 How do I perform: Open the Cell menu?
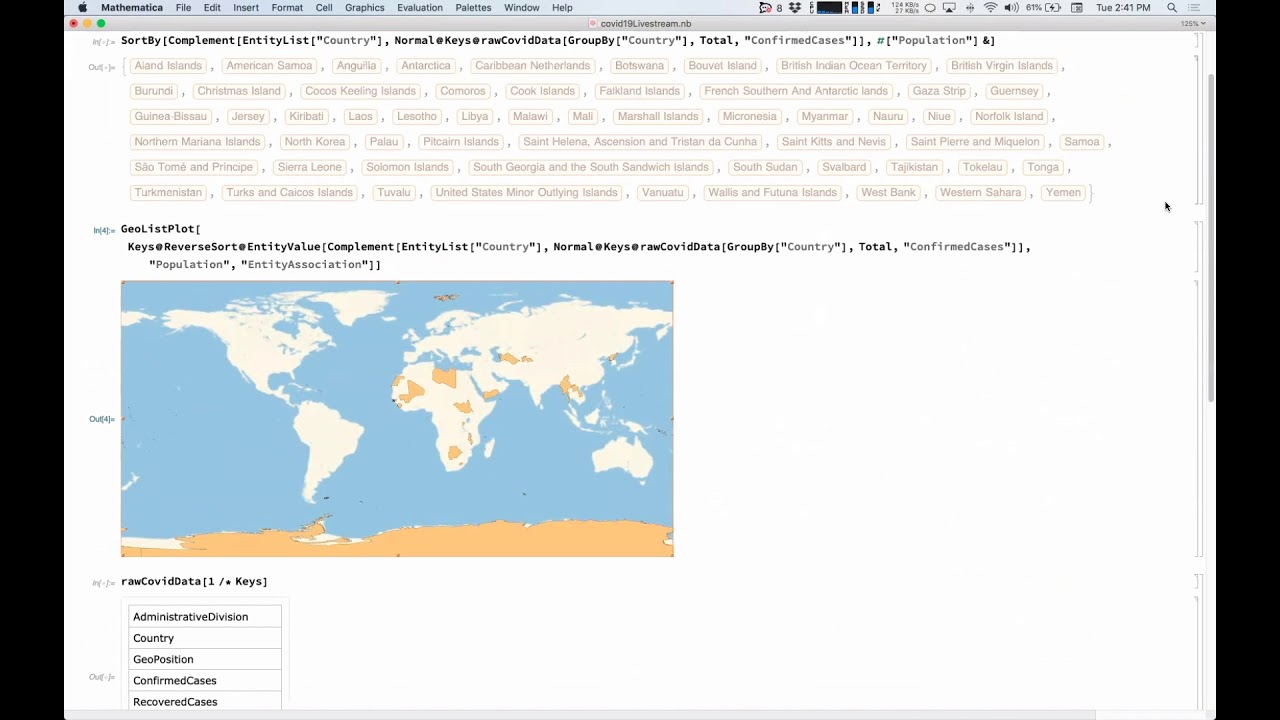pyautogui.click(x=324, y=7)
